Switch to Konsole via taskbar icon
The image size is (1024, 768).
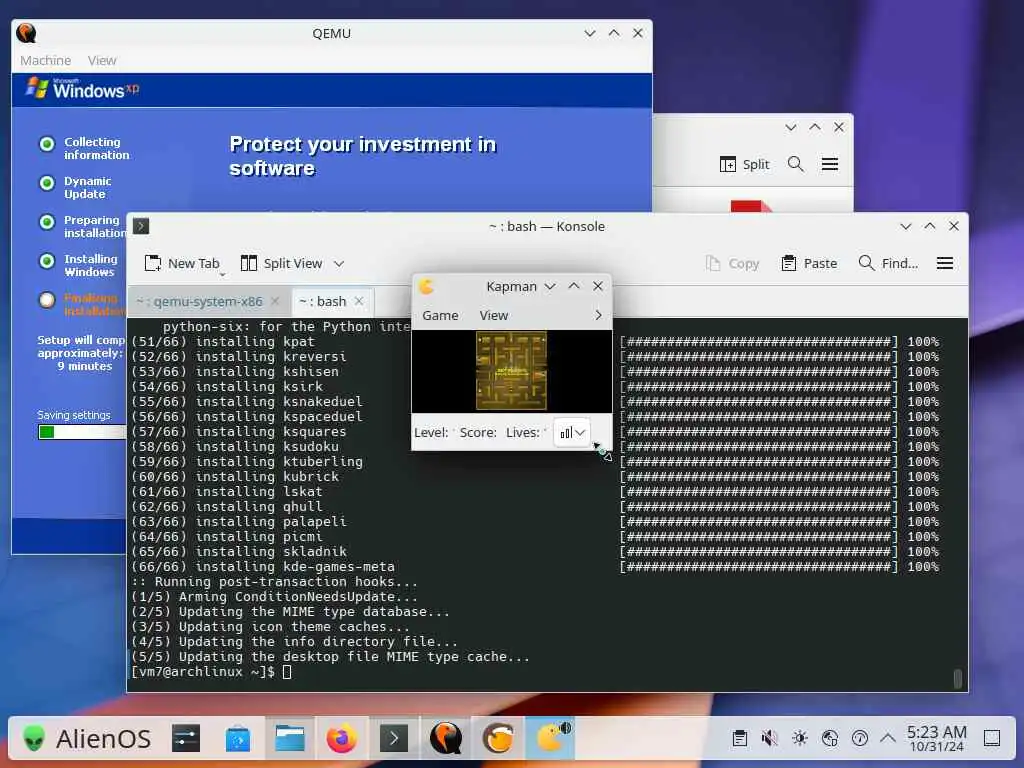point(394,739)
